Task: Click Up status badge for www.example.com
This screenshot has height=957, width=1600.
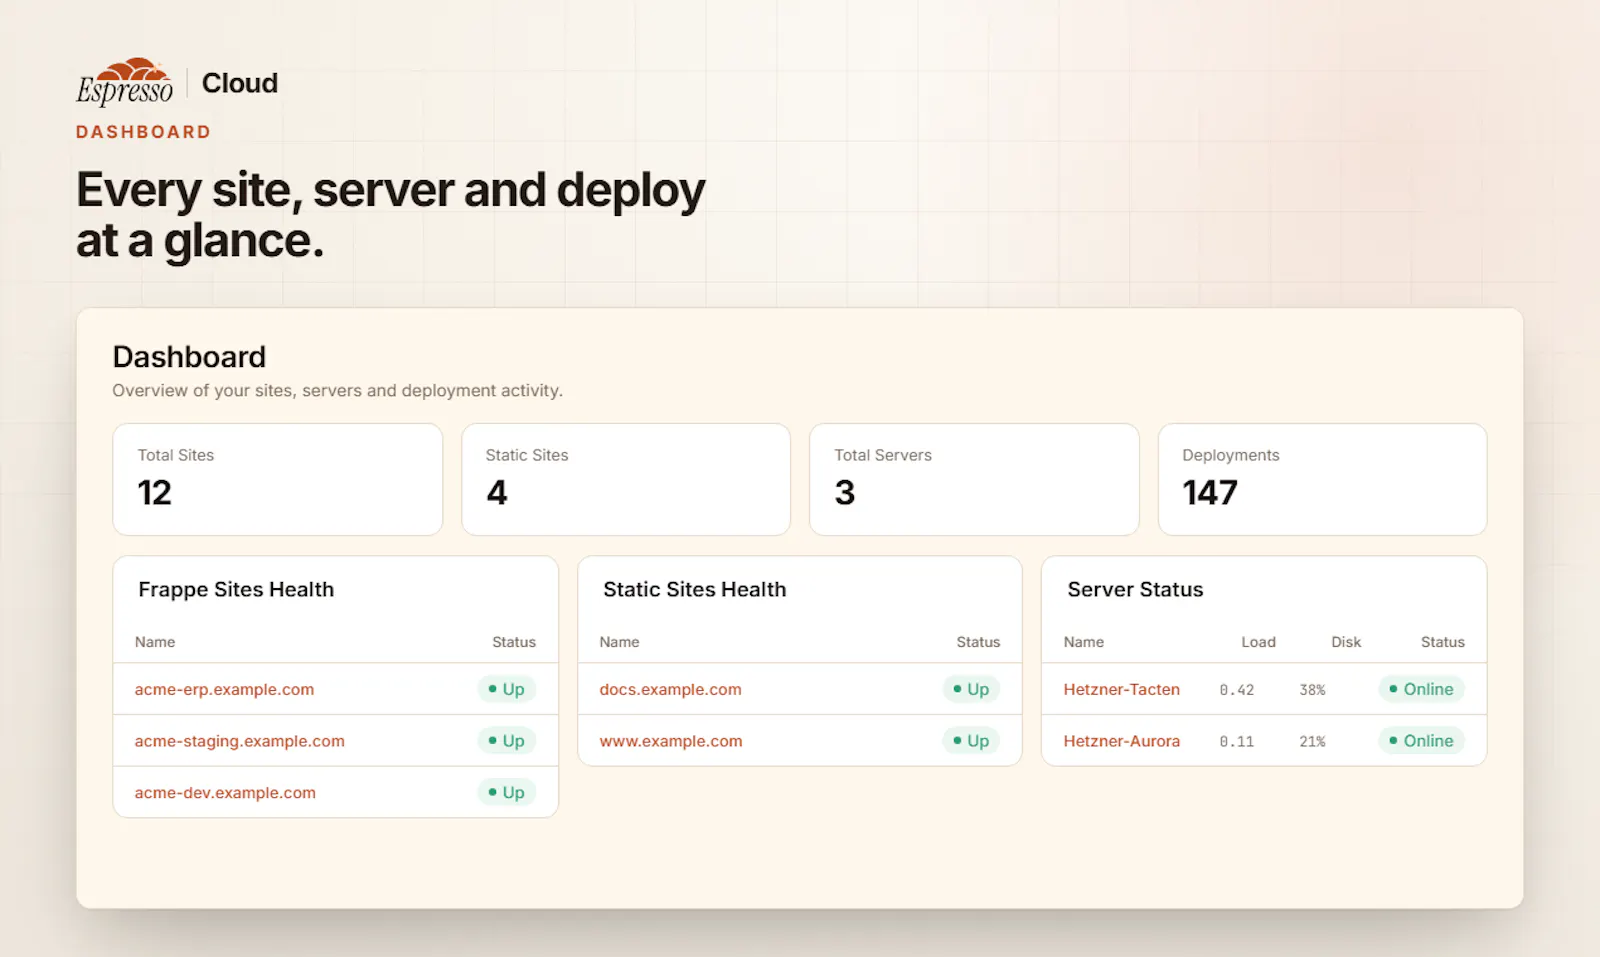Action: click(x=971, y=741)
